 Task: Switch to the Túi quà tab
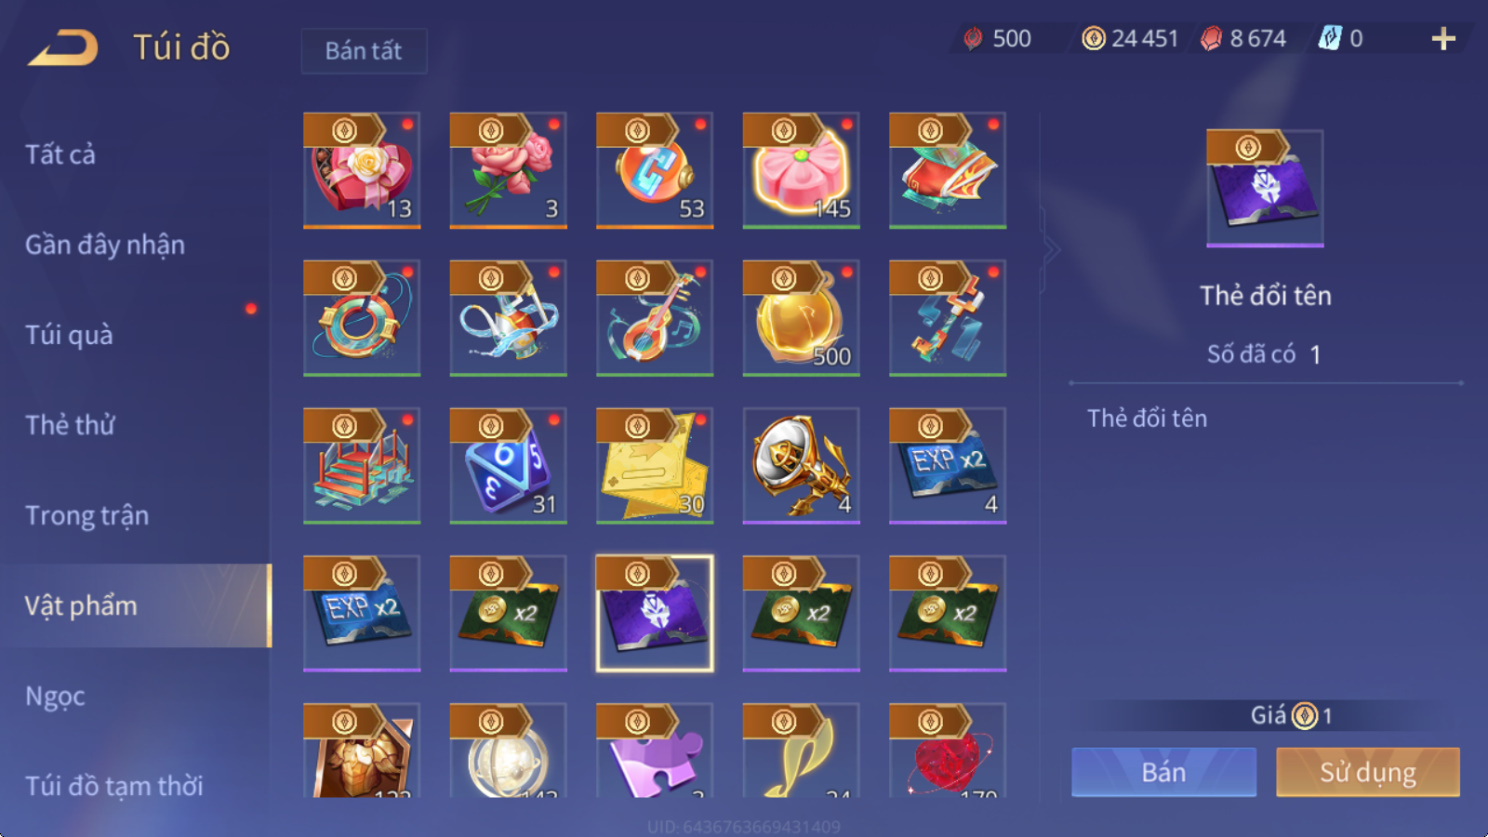click(x=69, y=335)
